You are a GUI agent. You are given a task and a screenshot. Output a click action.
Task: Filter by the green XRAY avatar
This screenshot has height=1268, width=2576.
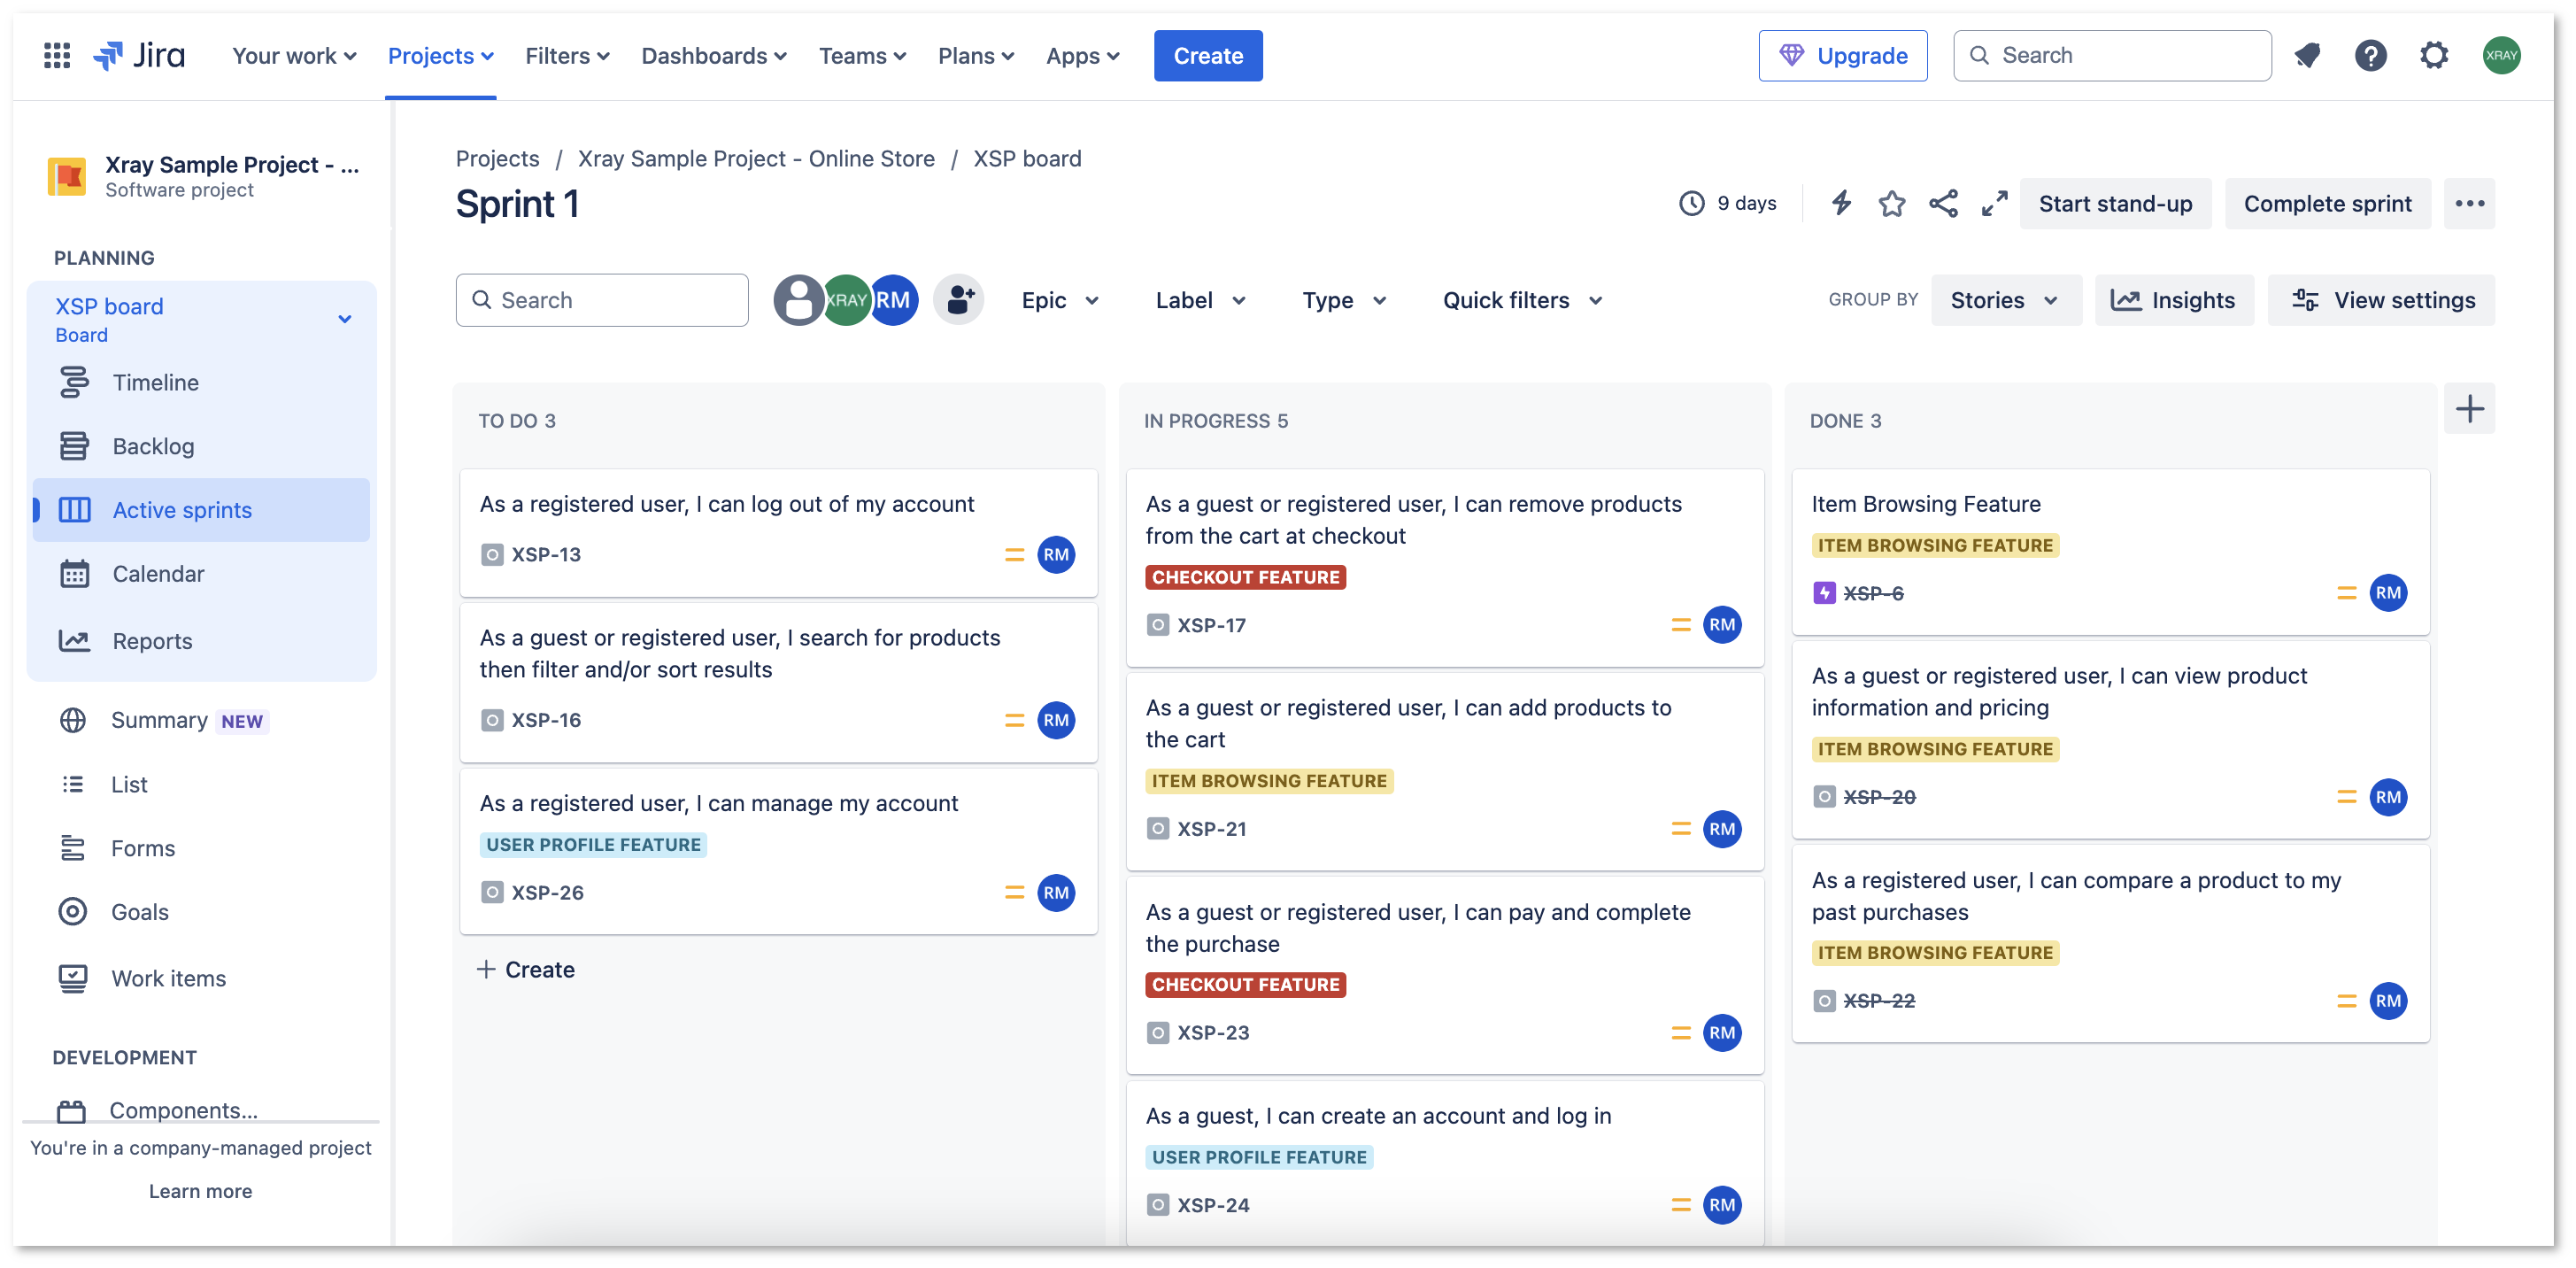tap(846, 299)
